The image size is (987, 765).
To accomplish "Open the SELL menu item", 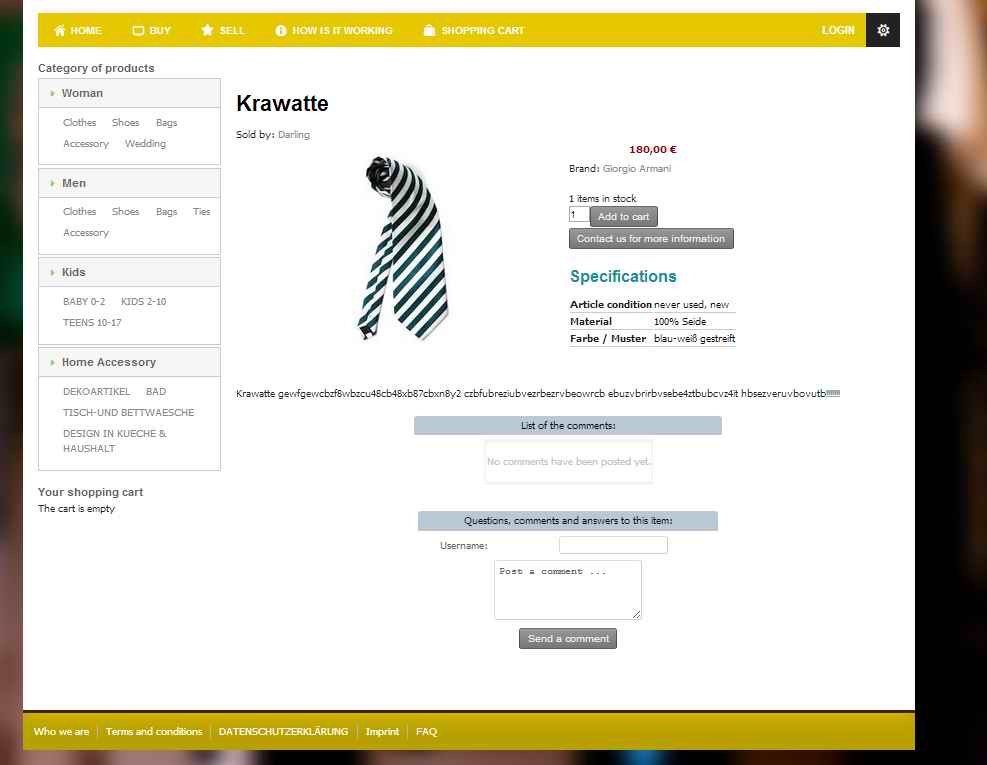I will click(232, 30).
